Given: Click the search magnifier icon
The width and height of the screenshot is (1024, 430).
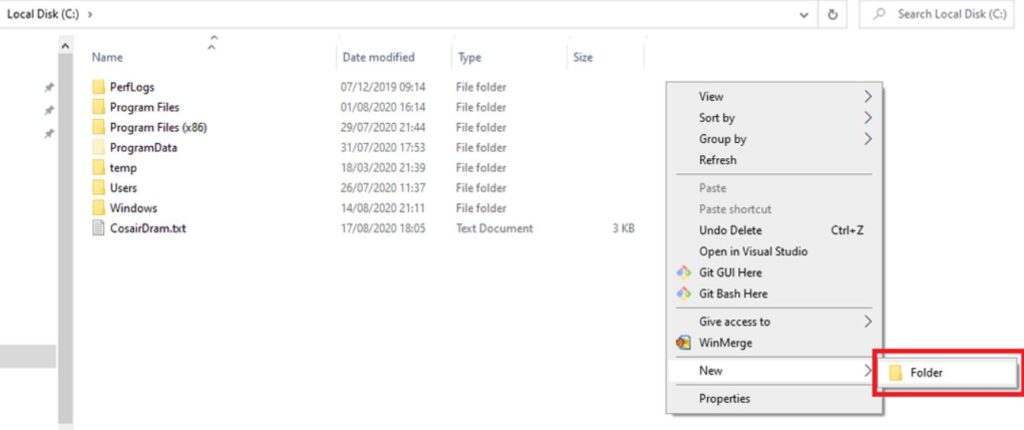Looking at the screenshot, I should coord(879,14).
